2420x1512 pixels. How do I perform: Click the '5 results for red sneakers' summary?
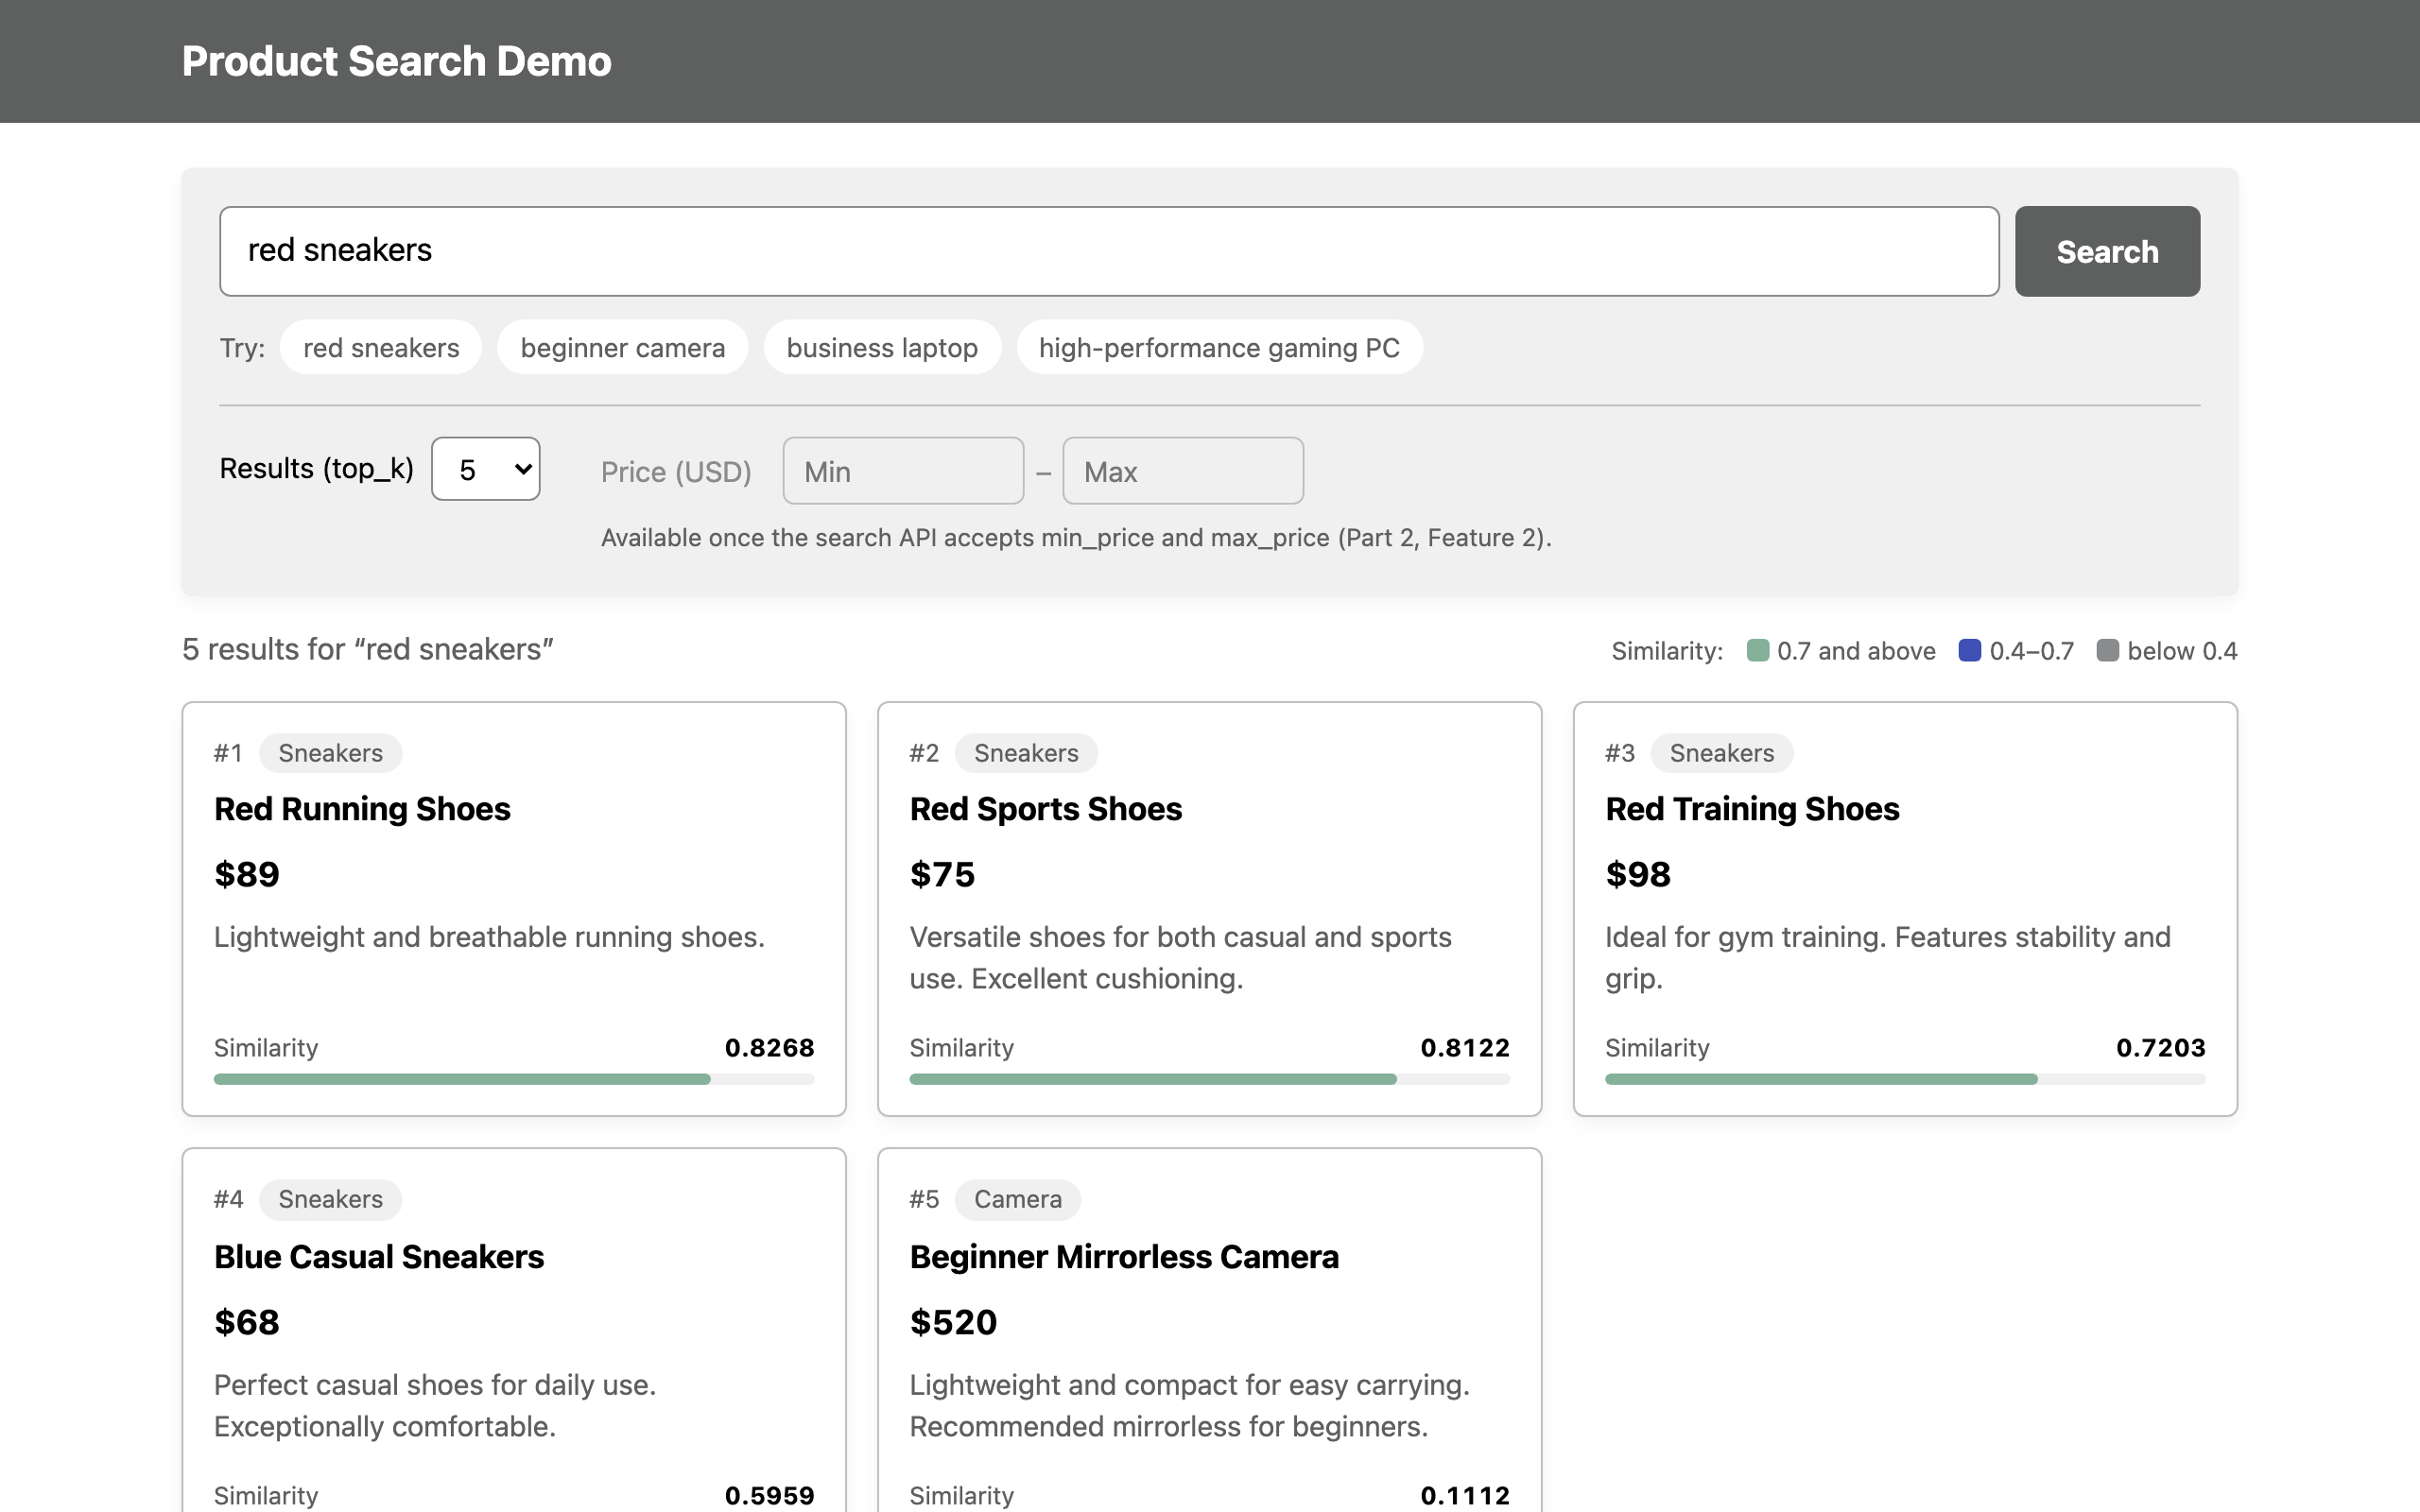pos(368,649)
